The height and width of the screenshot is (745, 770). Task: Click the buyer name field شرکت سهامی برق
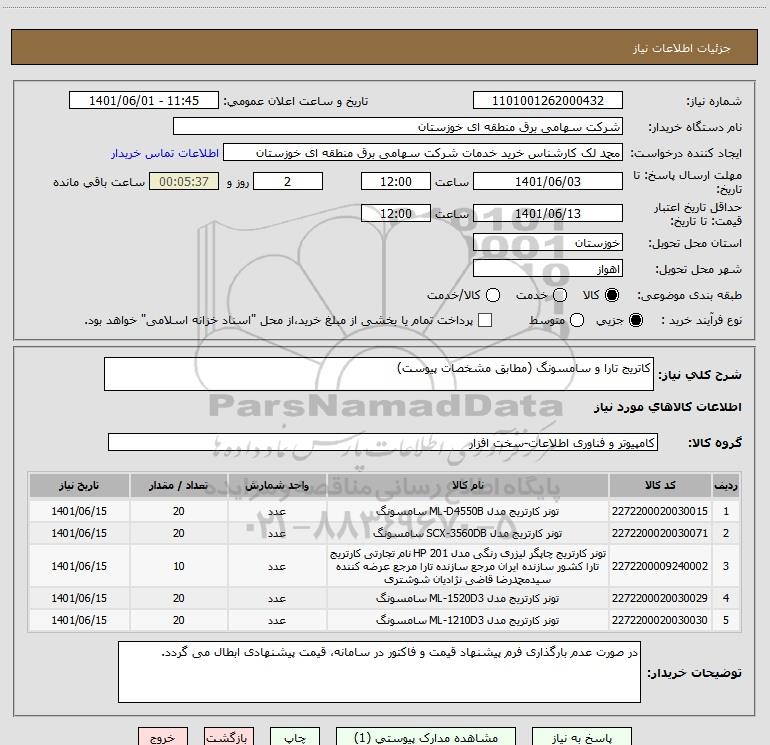[x=398, y=127]
